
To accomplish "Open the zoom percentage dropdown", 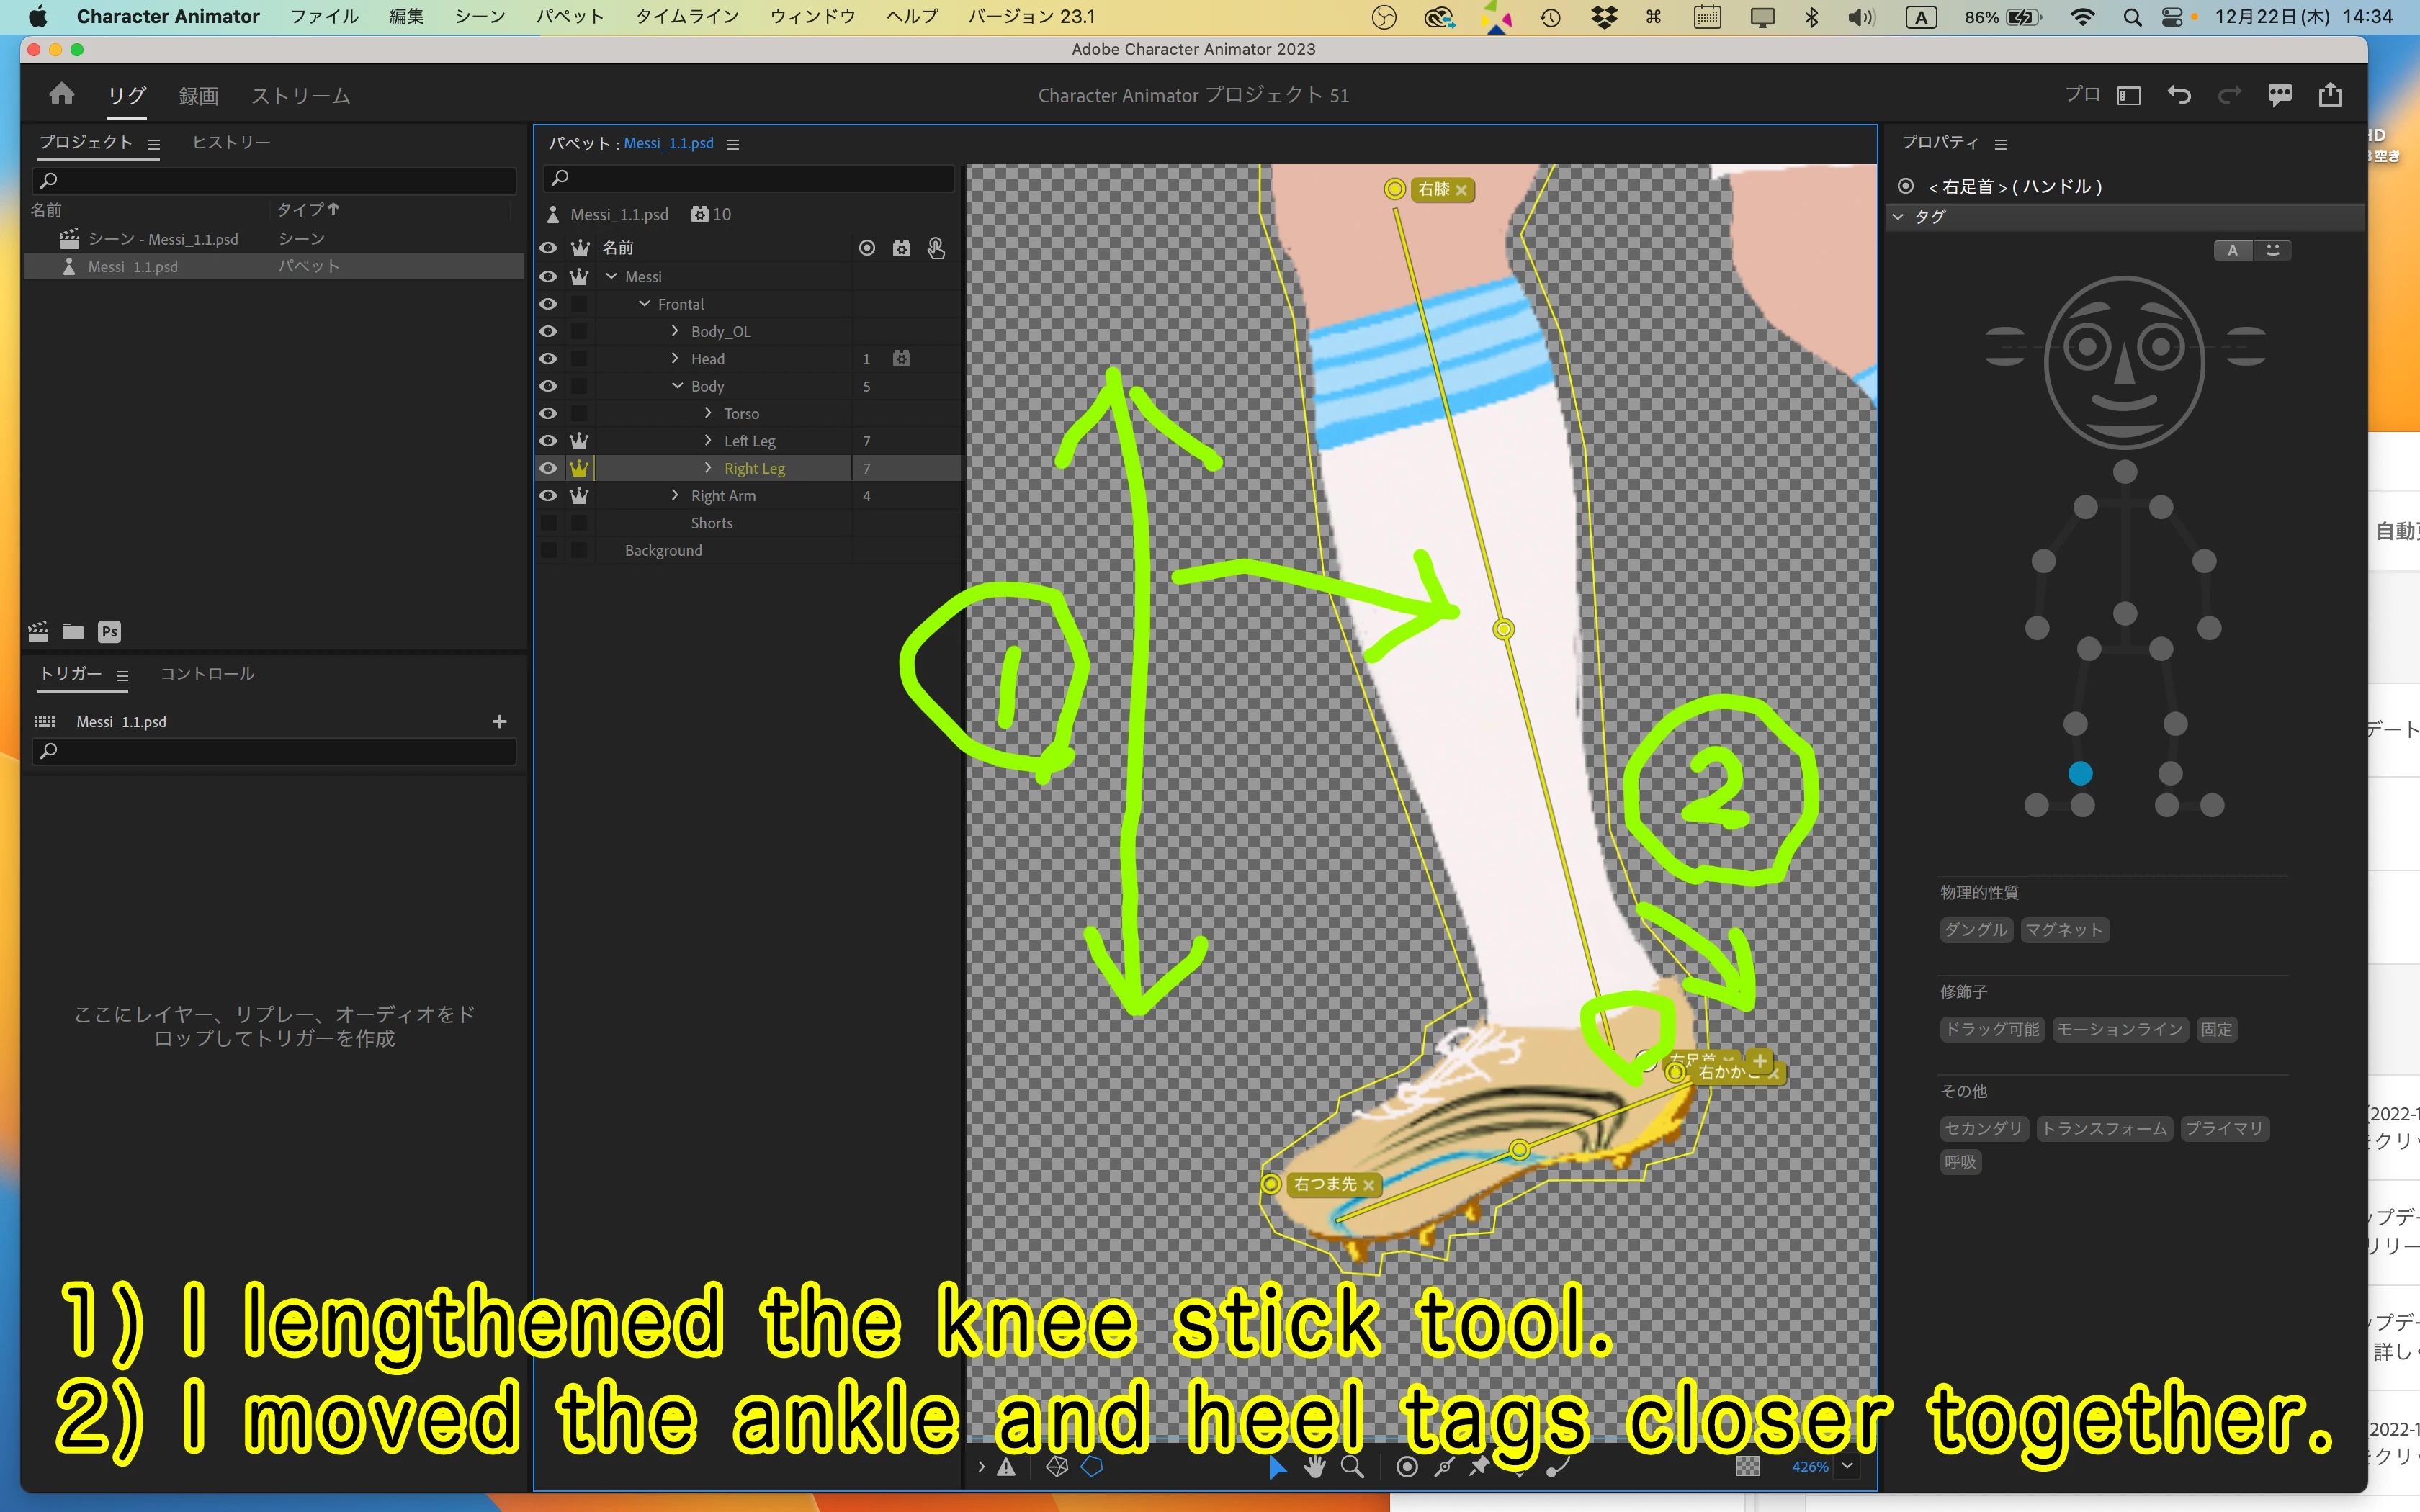I will pos(1847,1466).
